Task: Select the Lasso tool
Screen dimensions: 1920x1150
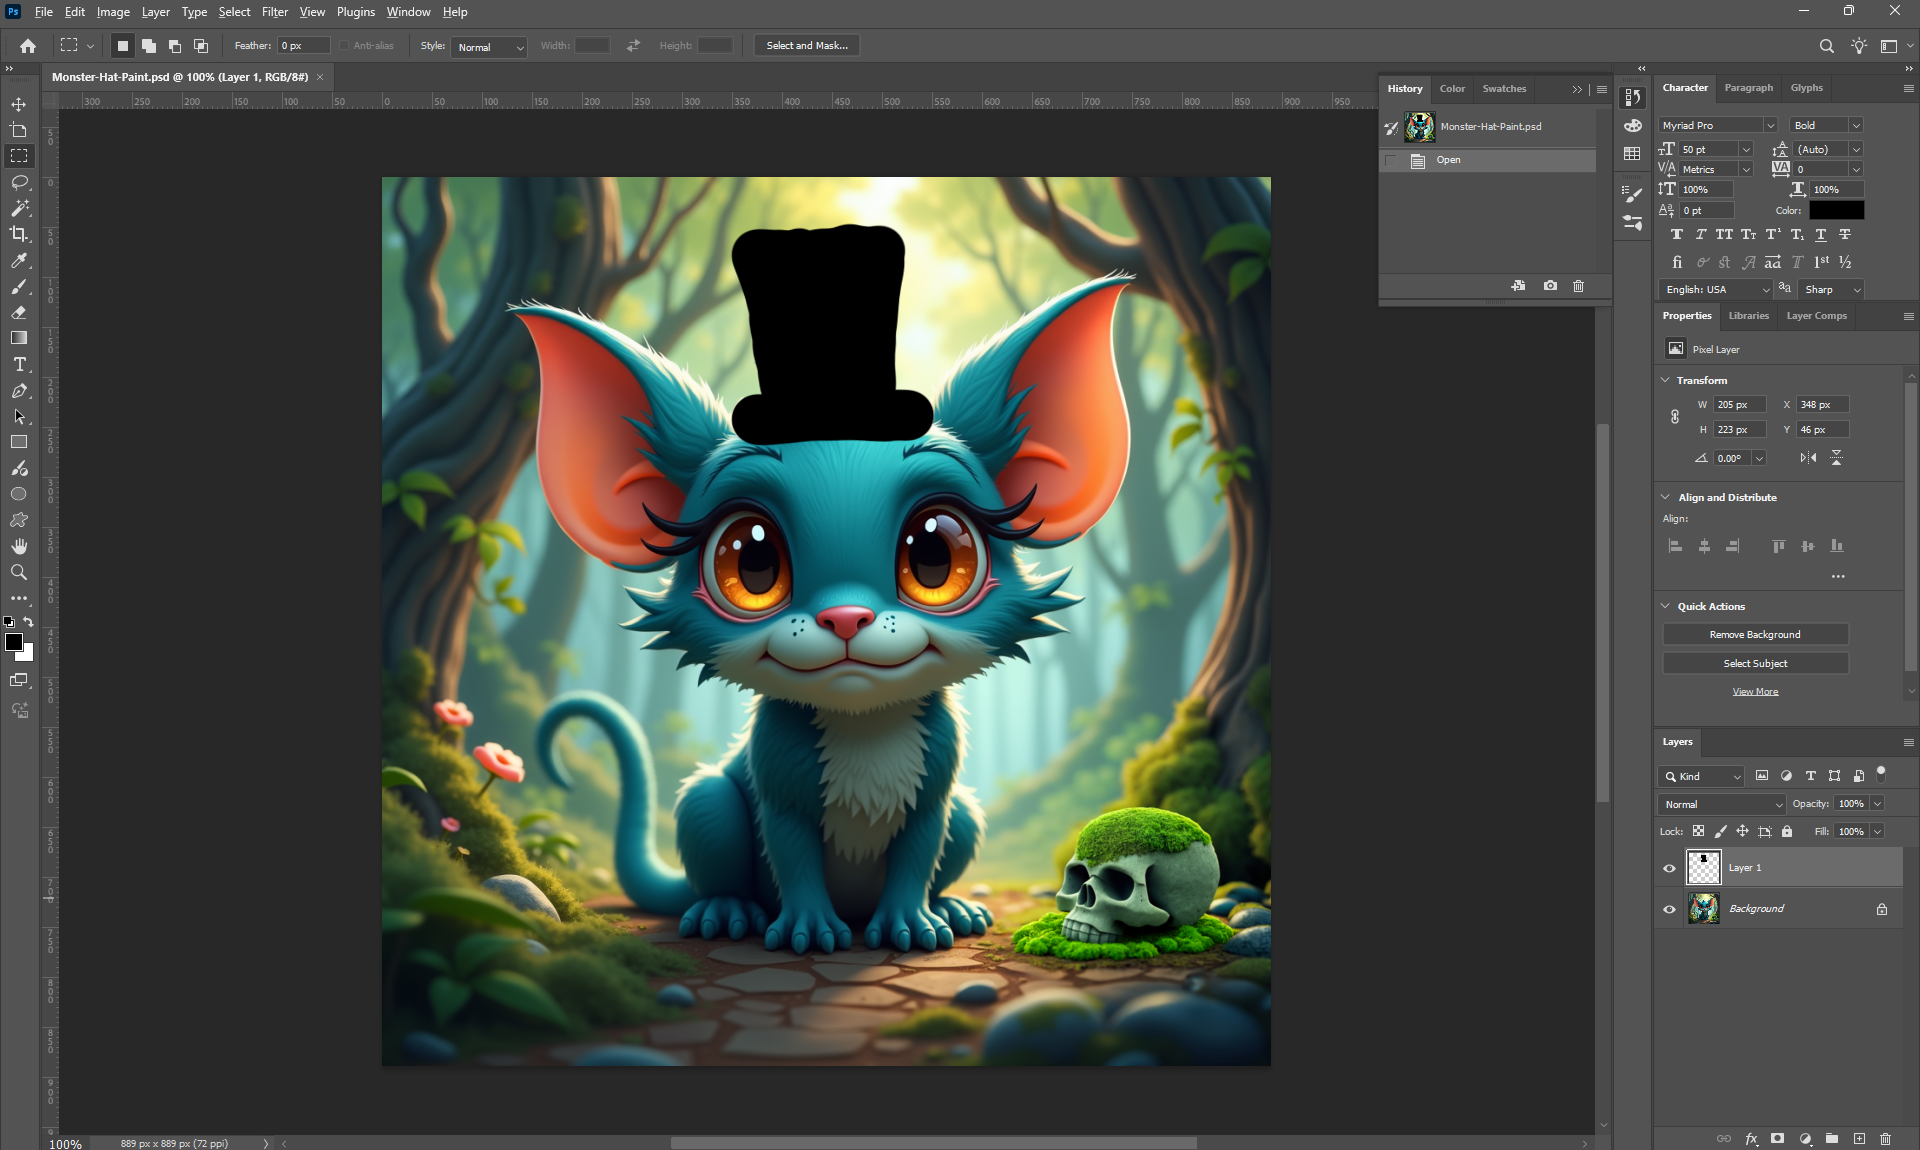Action: pyautogui.click(x=19, y=182)
